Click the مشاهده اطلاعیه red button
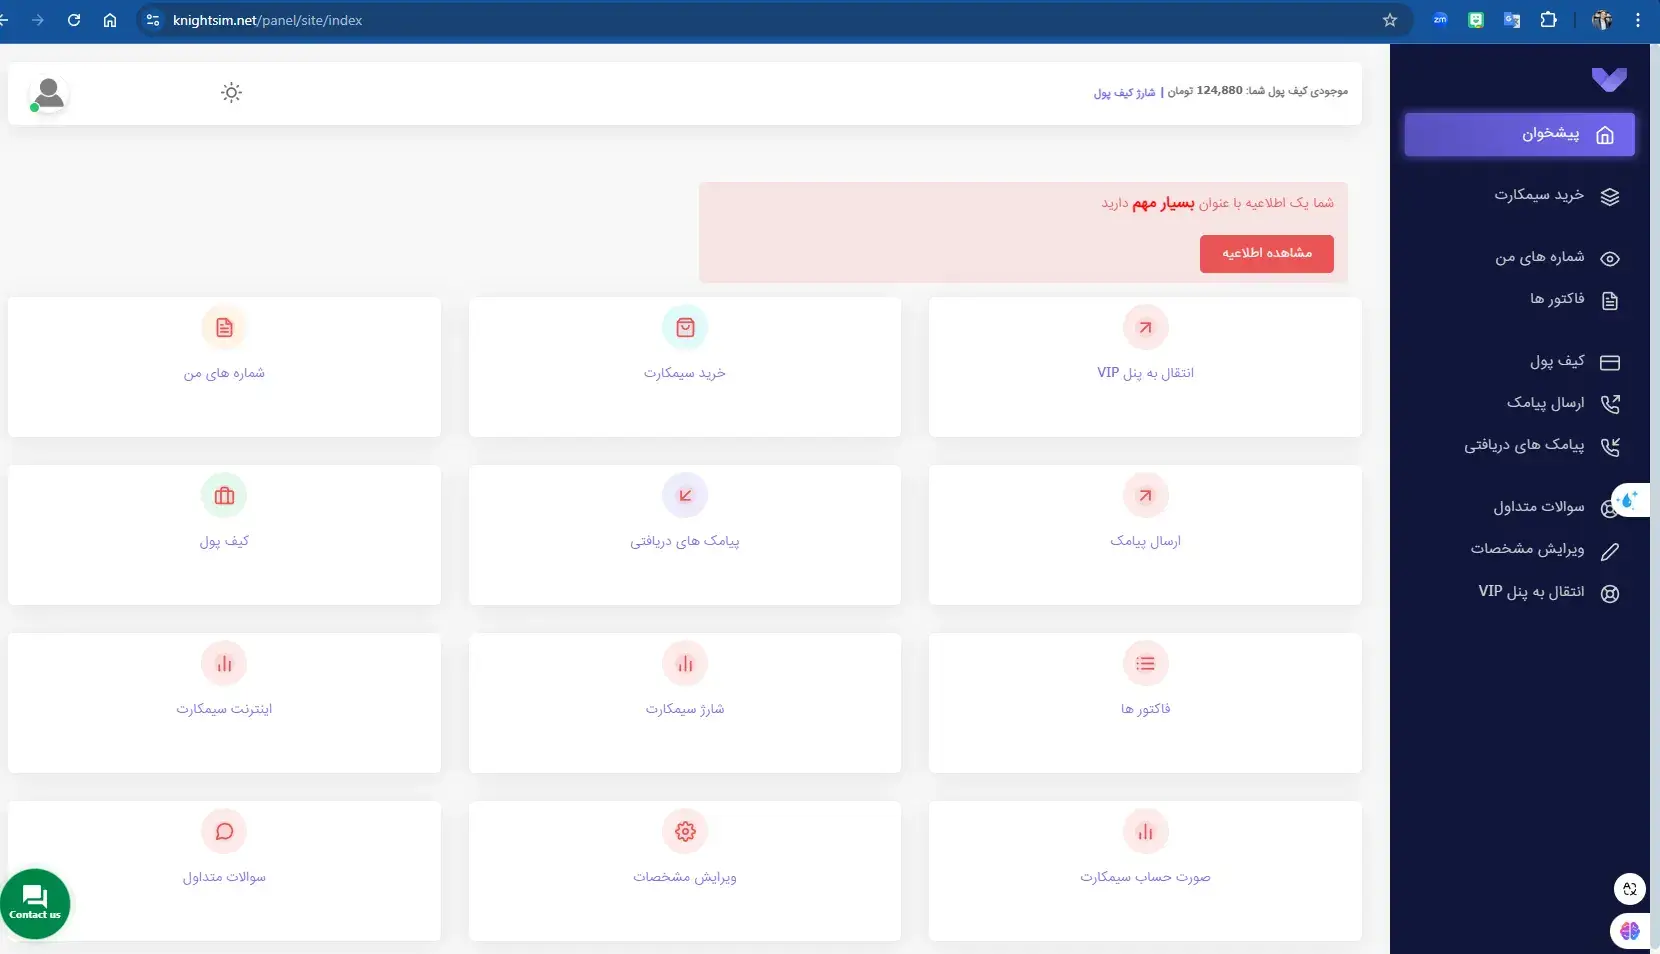This screenshot has width=1660, height=954. coord(1267,253)
